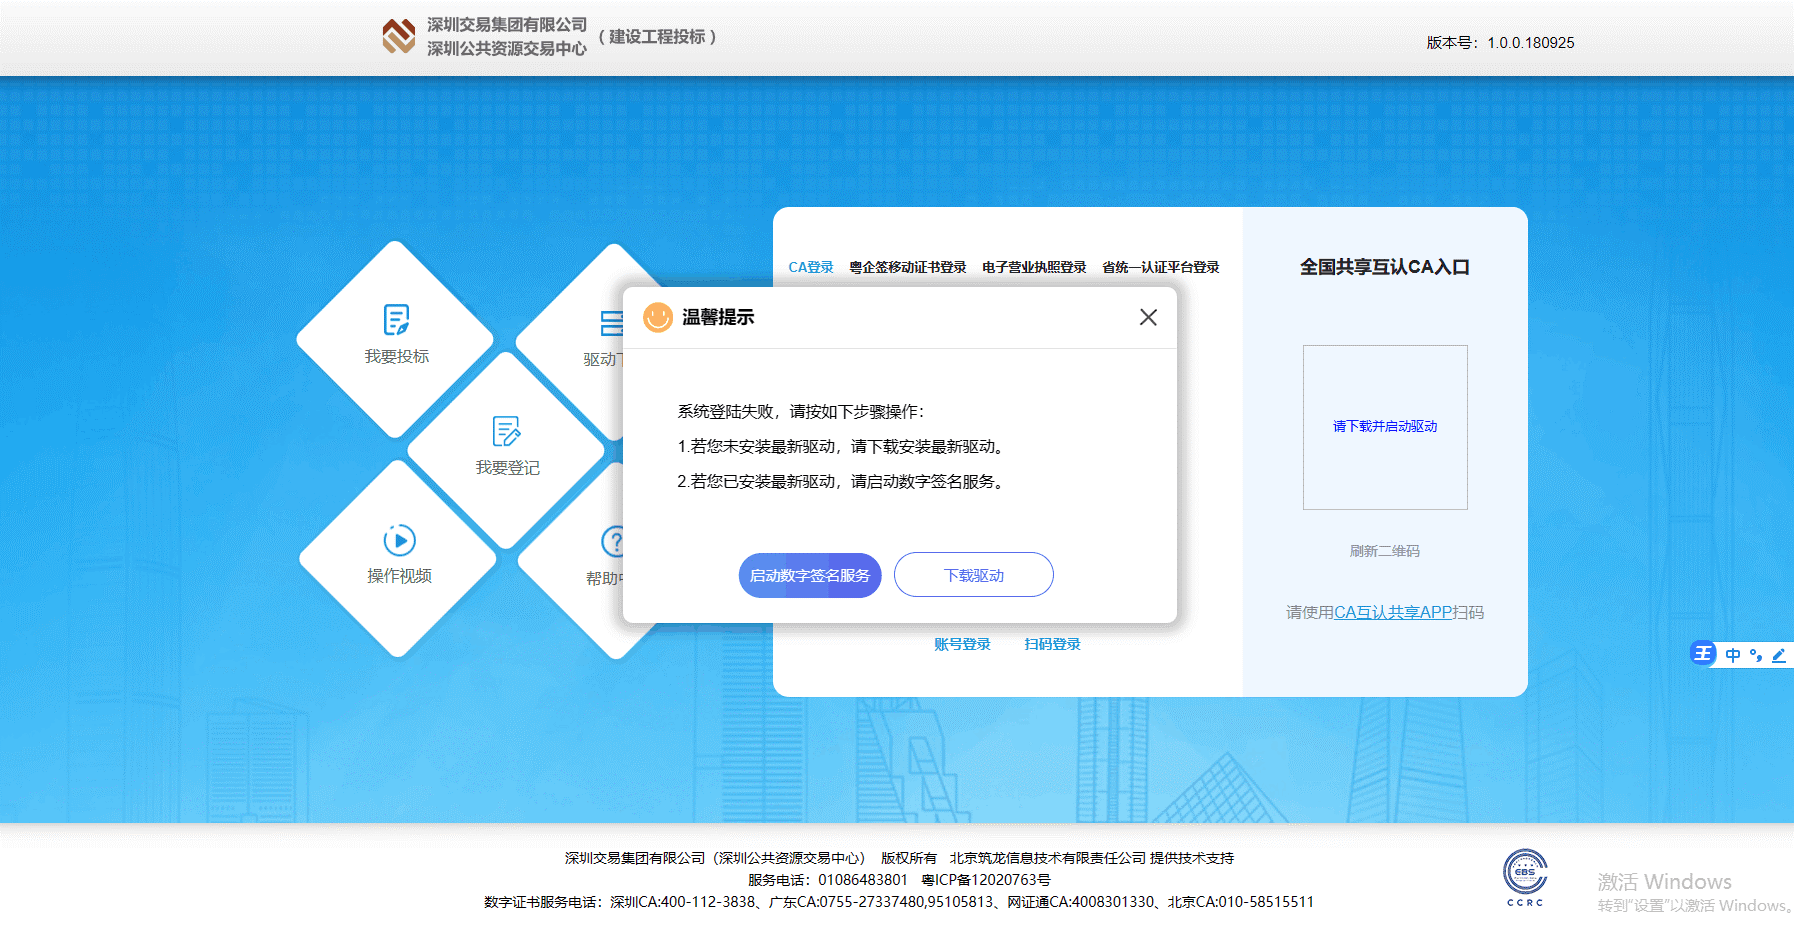This screenshot has height=950, width=1794.
Task: Toggle the IME punctuation mode
Action: click(1756, 655)
